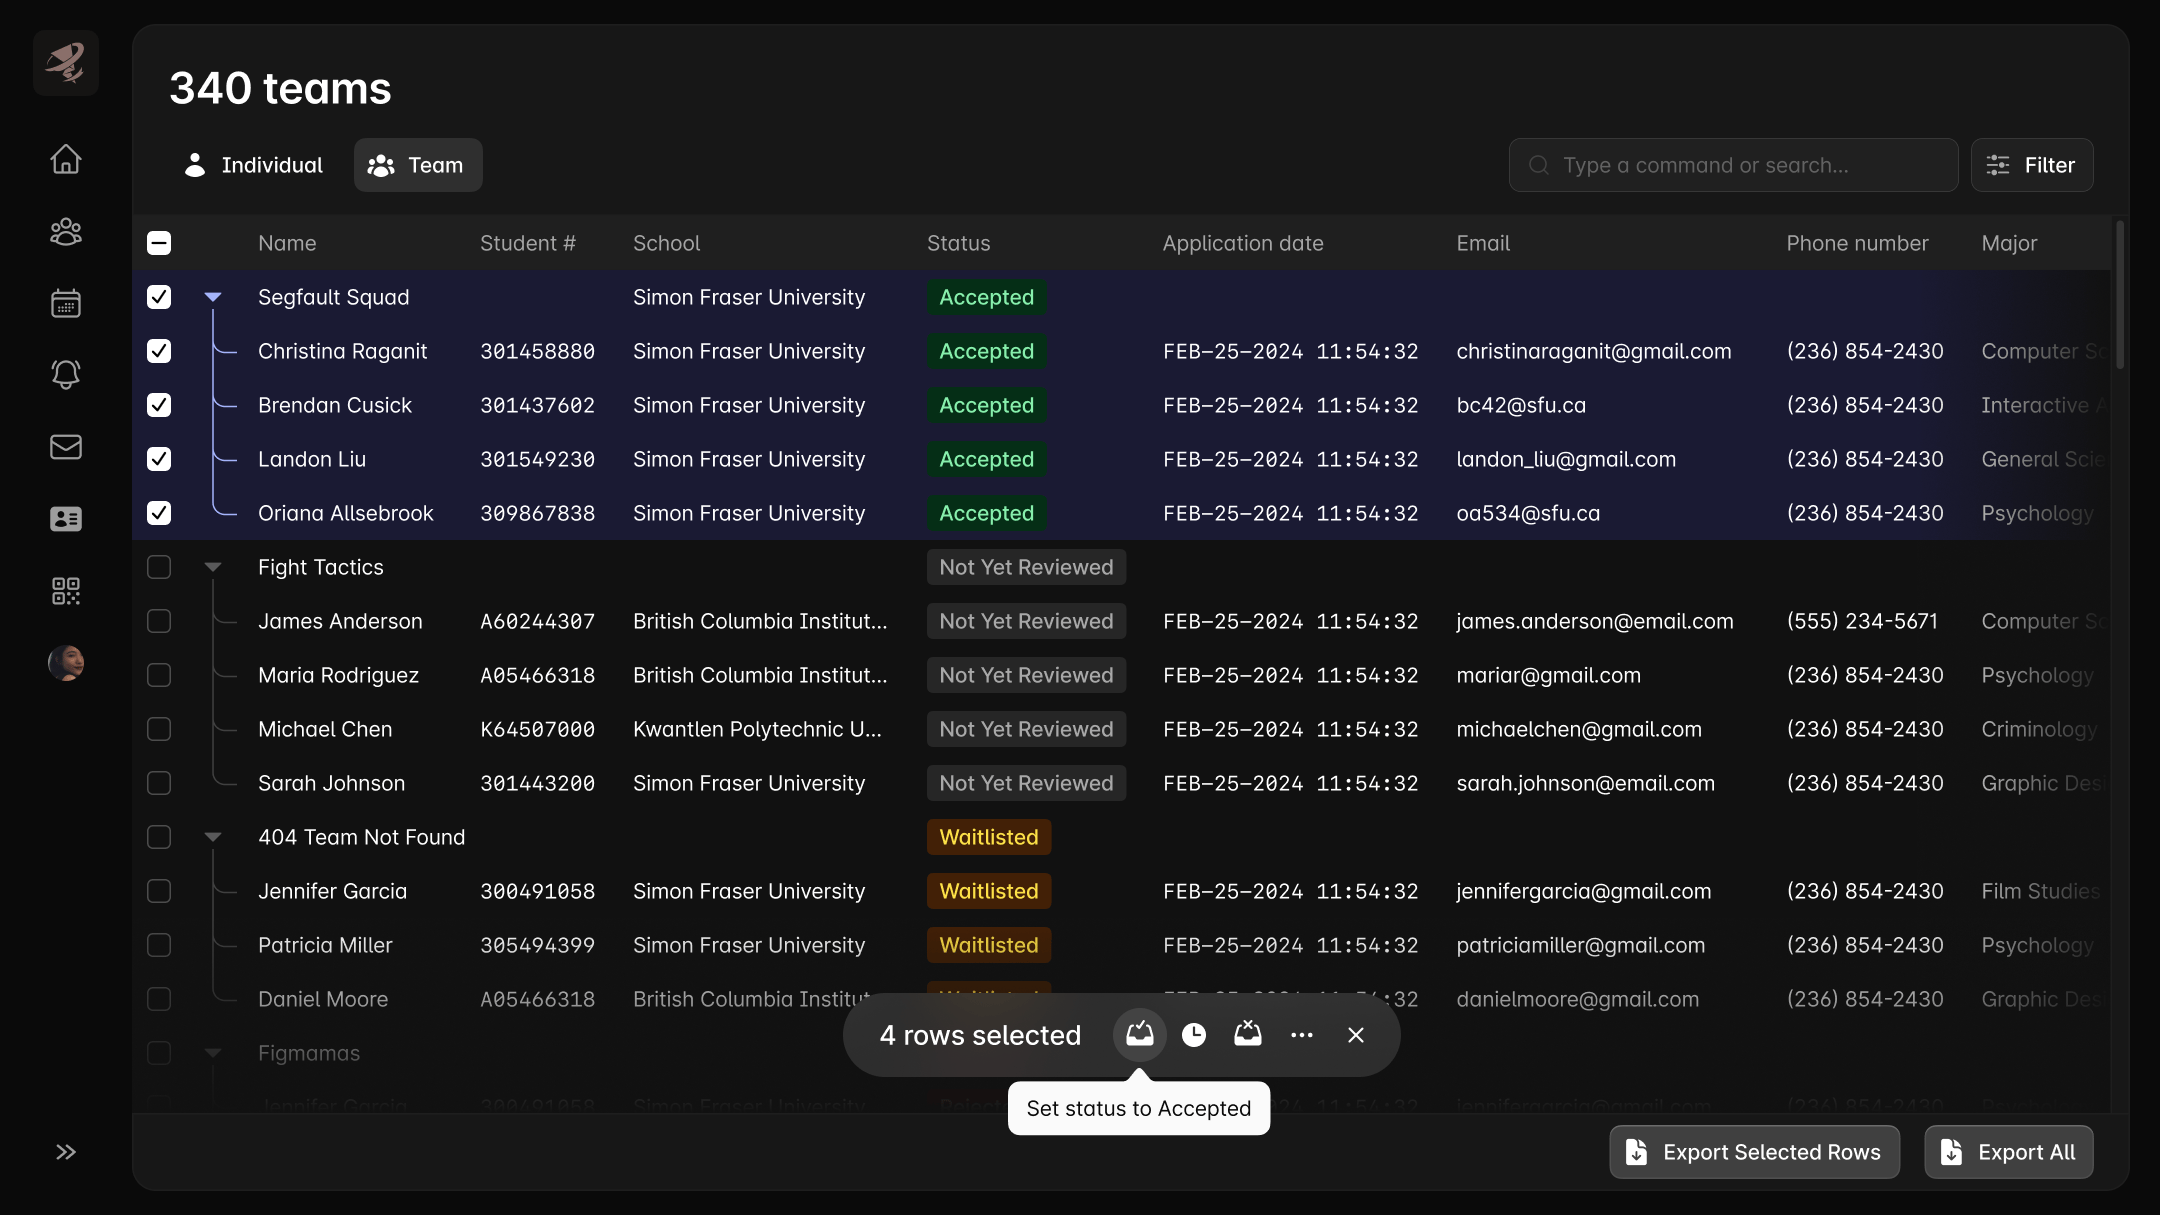Collapse the Fight Tactics team rows

(x=213, y=567)
